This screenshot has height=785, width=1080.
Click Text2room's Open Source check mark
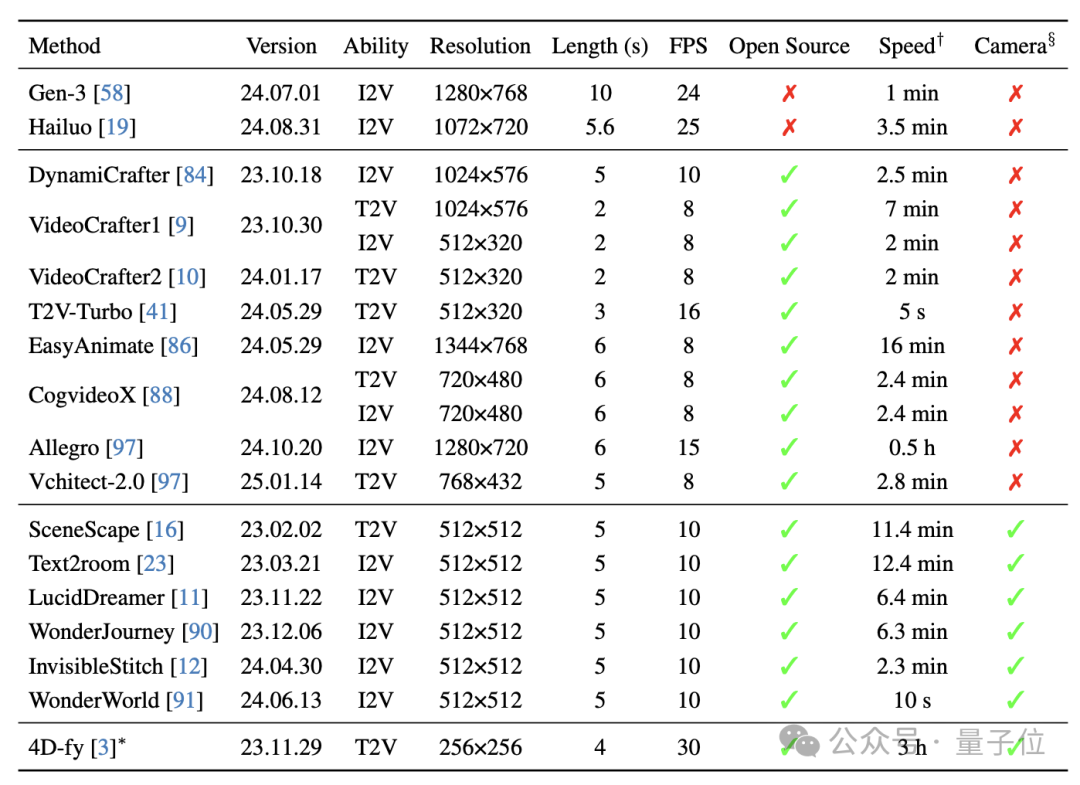(789, 563)
